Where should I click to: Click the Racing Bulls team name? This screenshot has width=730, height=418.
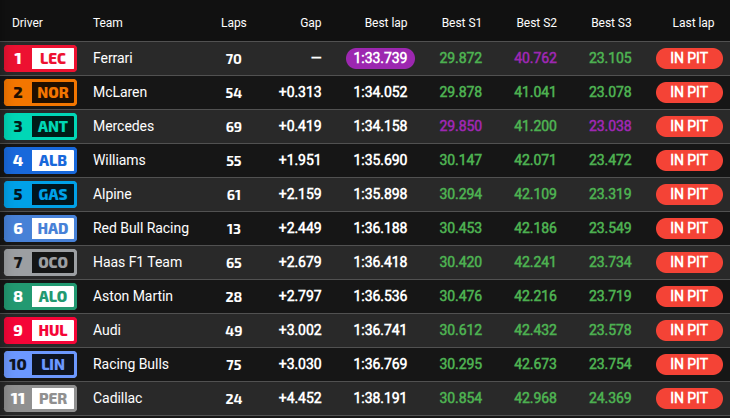click(x=130, y=364)
